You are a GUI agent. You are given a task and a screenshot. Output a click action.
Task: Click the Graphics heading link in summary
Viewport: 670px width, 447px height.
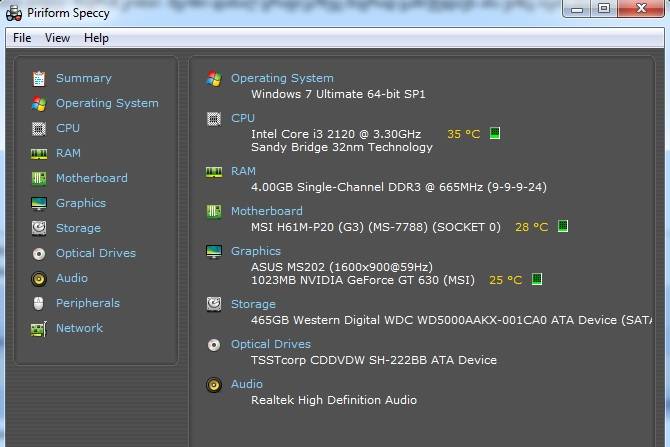pyautogui.click(x=256, y=251)
